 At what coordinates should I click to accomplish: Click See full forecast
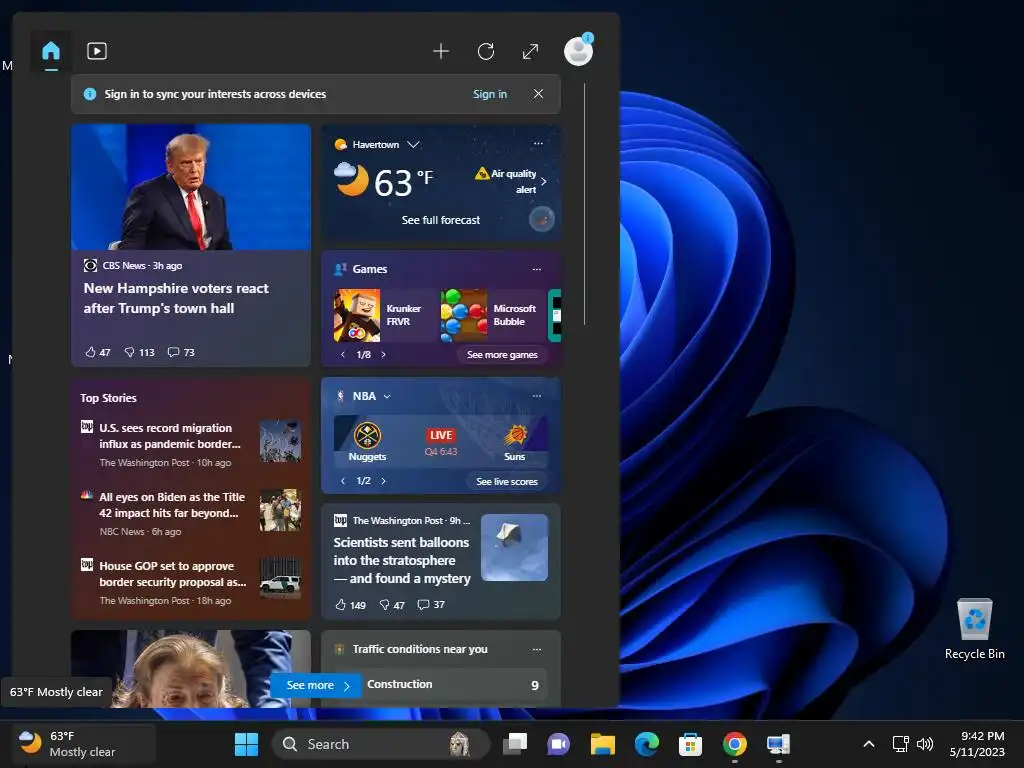(441, 220)
